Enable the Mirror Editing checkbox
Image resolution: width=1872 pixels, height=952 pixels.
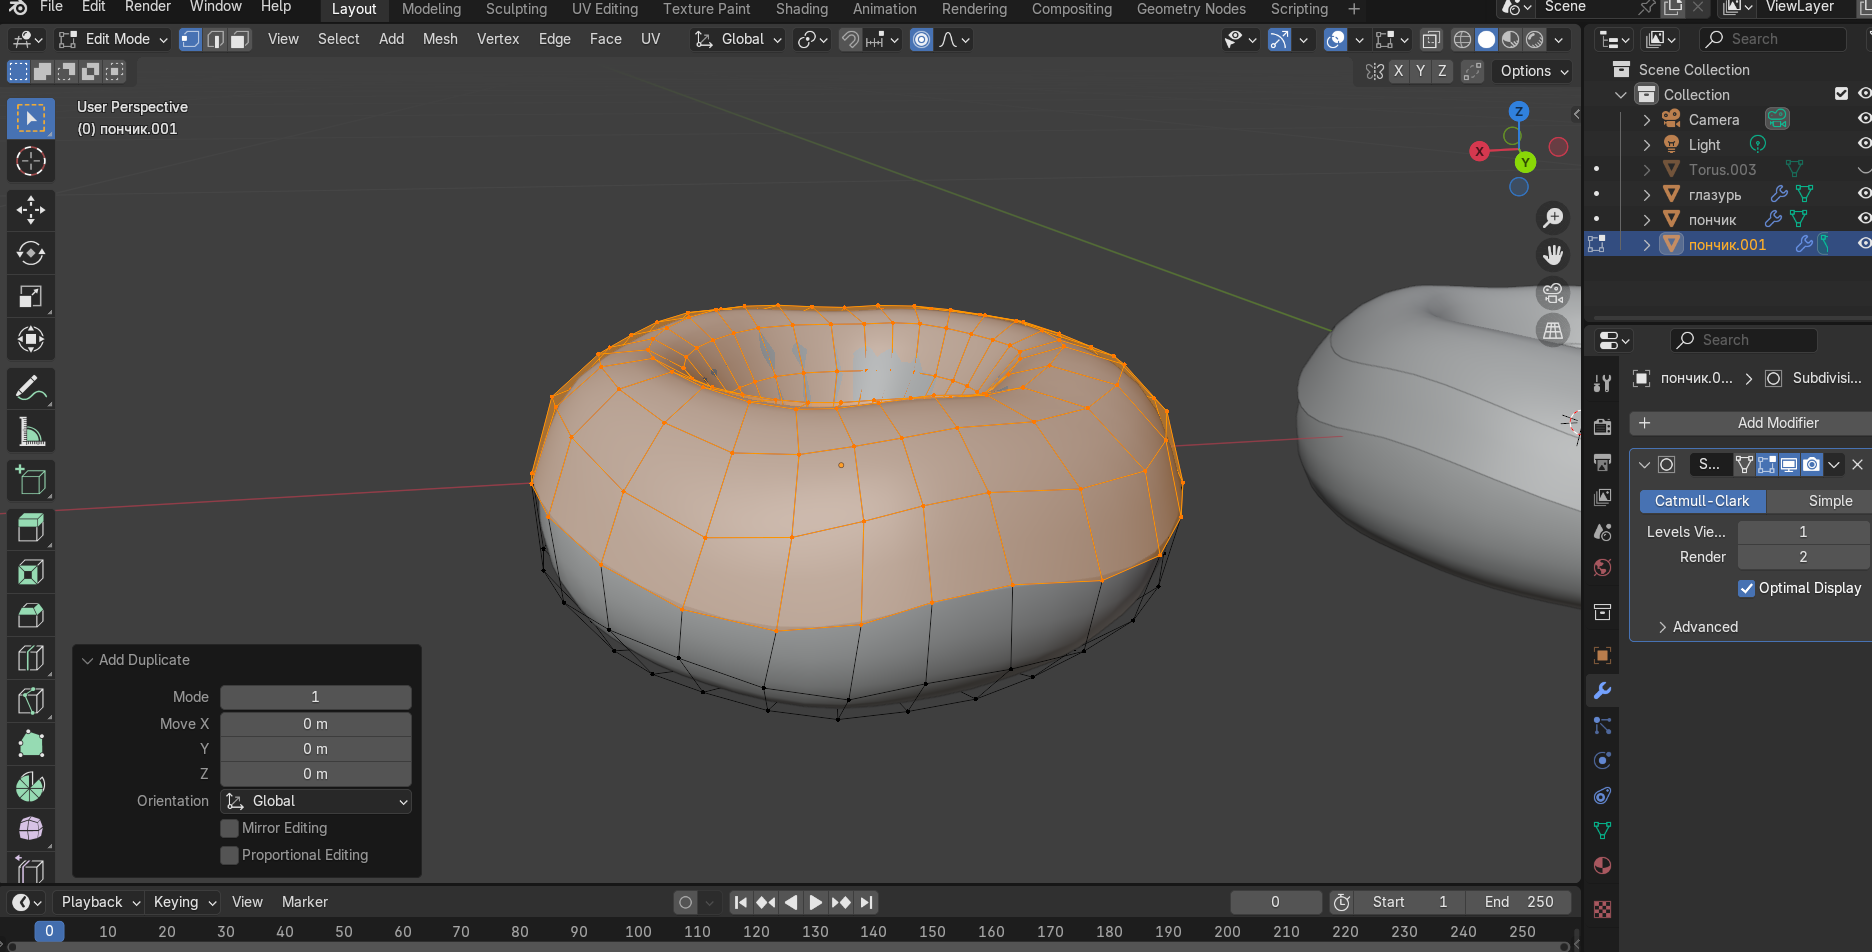pyautogui.click(x=230, y=828)
